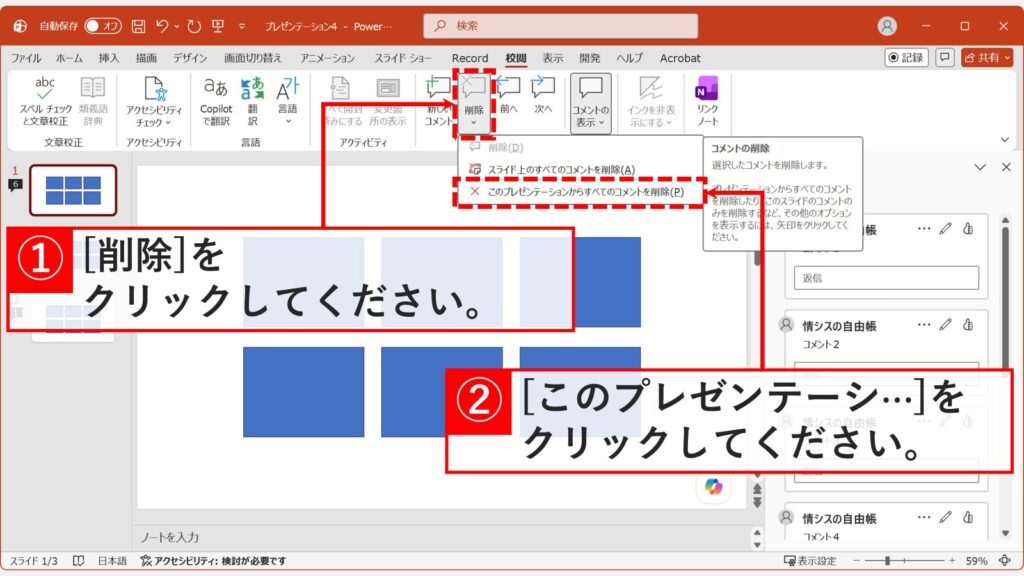Click zoom out minus button
The width and height of the screenshot is (1024, 576).
pos(857,561)
